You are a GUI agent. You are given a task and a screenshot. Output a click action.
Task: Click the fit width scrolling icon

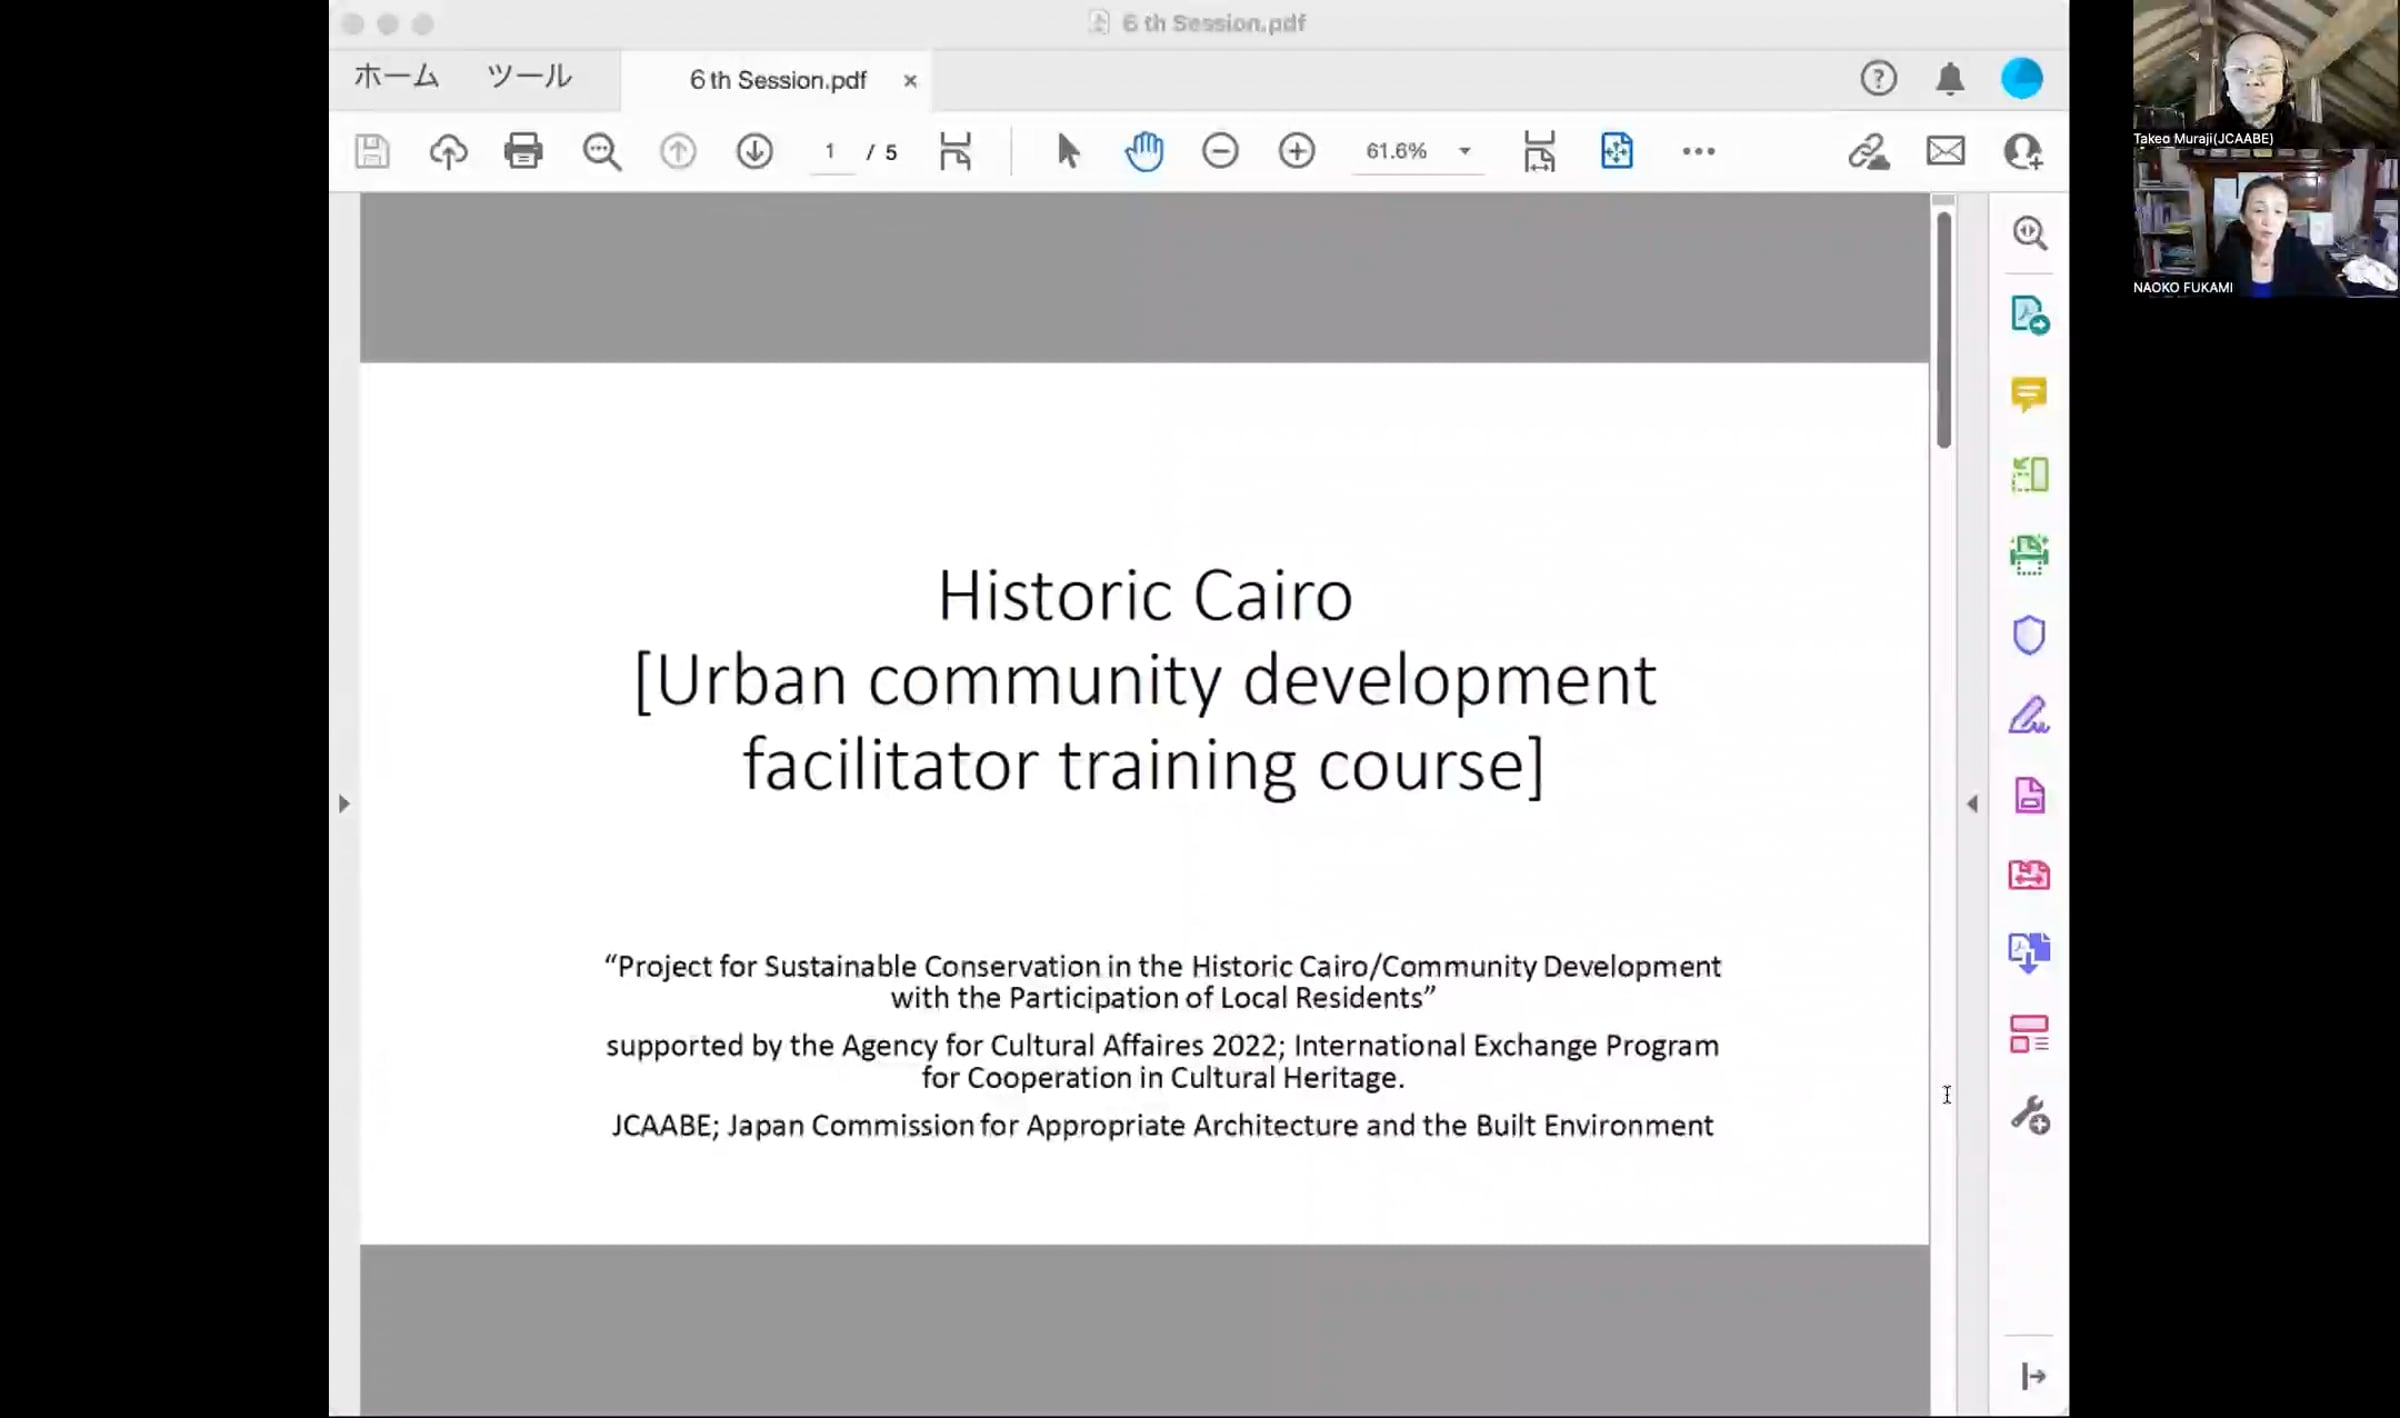(1540, 152)
